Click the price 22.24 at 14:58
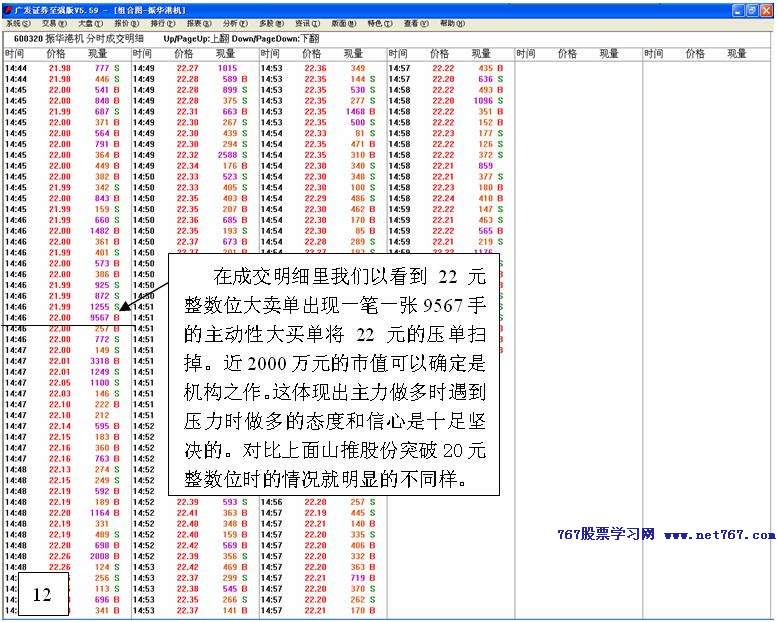This screenshot has width=777, height=622. tap(444, 198)
